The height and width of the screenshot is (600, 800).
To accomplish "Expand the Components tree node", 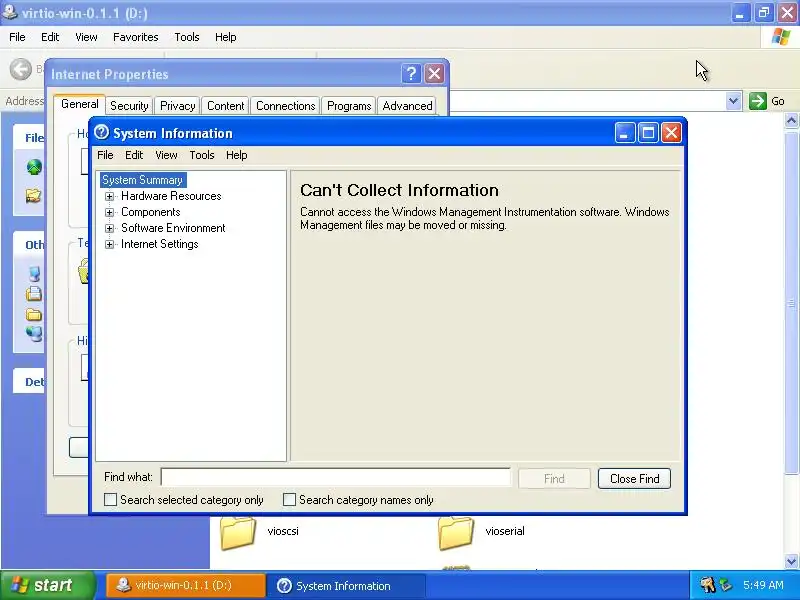I will (109, 212).
